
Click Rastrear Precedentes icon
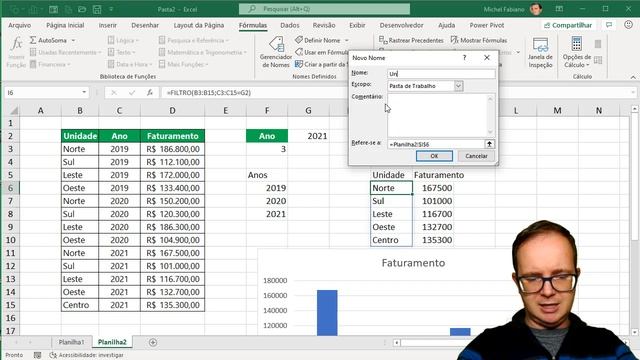pyautogui.click(x=383, y=40)
